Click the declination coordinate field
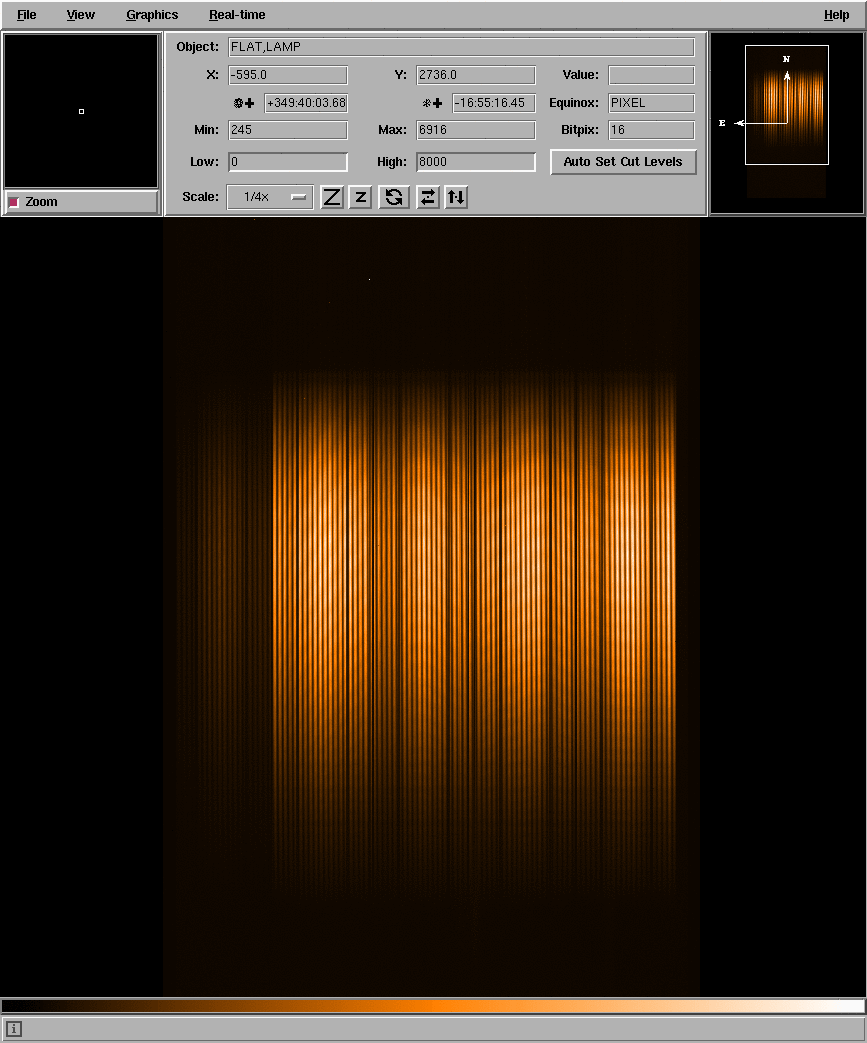Image resolution: width=867 pixels, height=1043 pixels. tap(494, 103)
